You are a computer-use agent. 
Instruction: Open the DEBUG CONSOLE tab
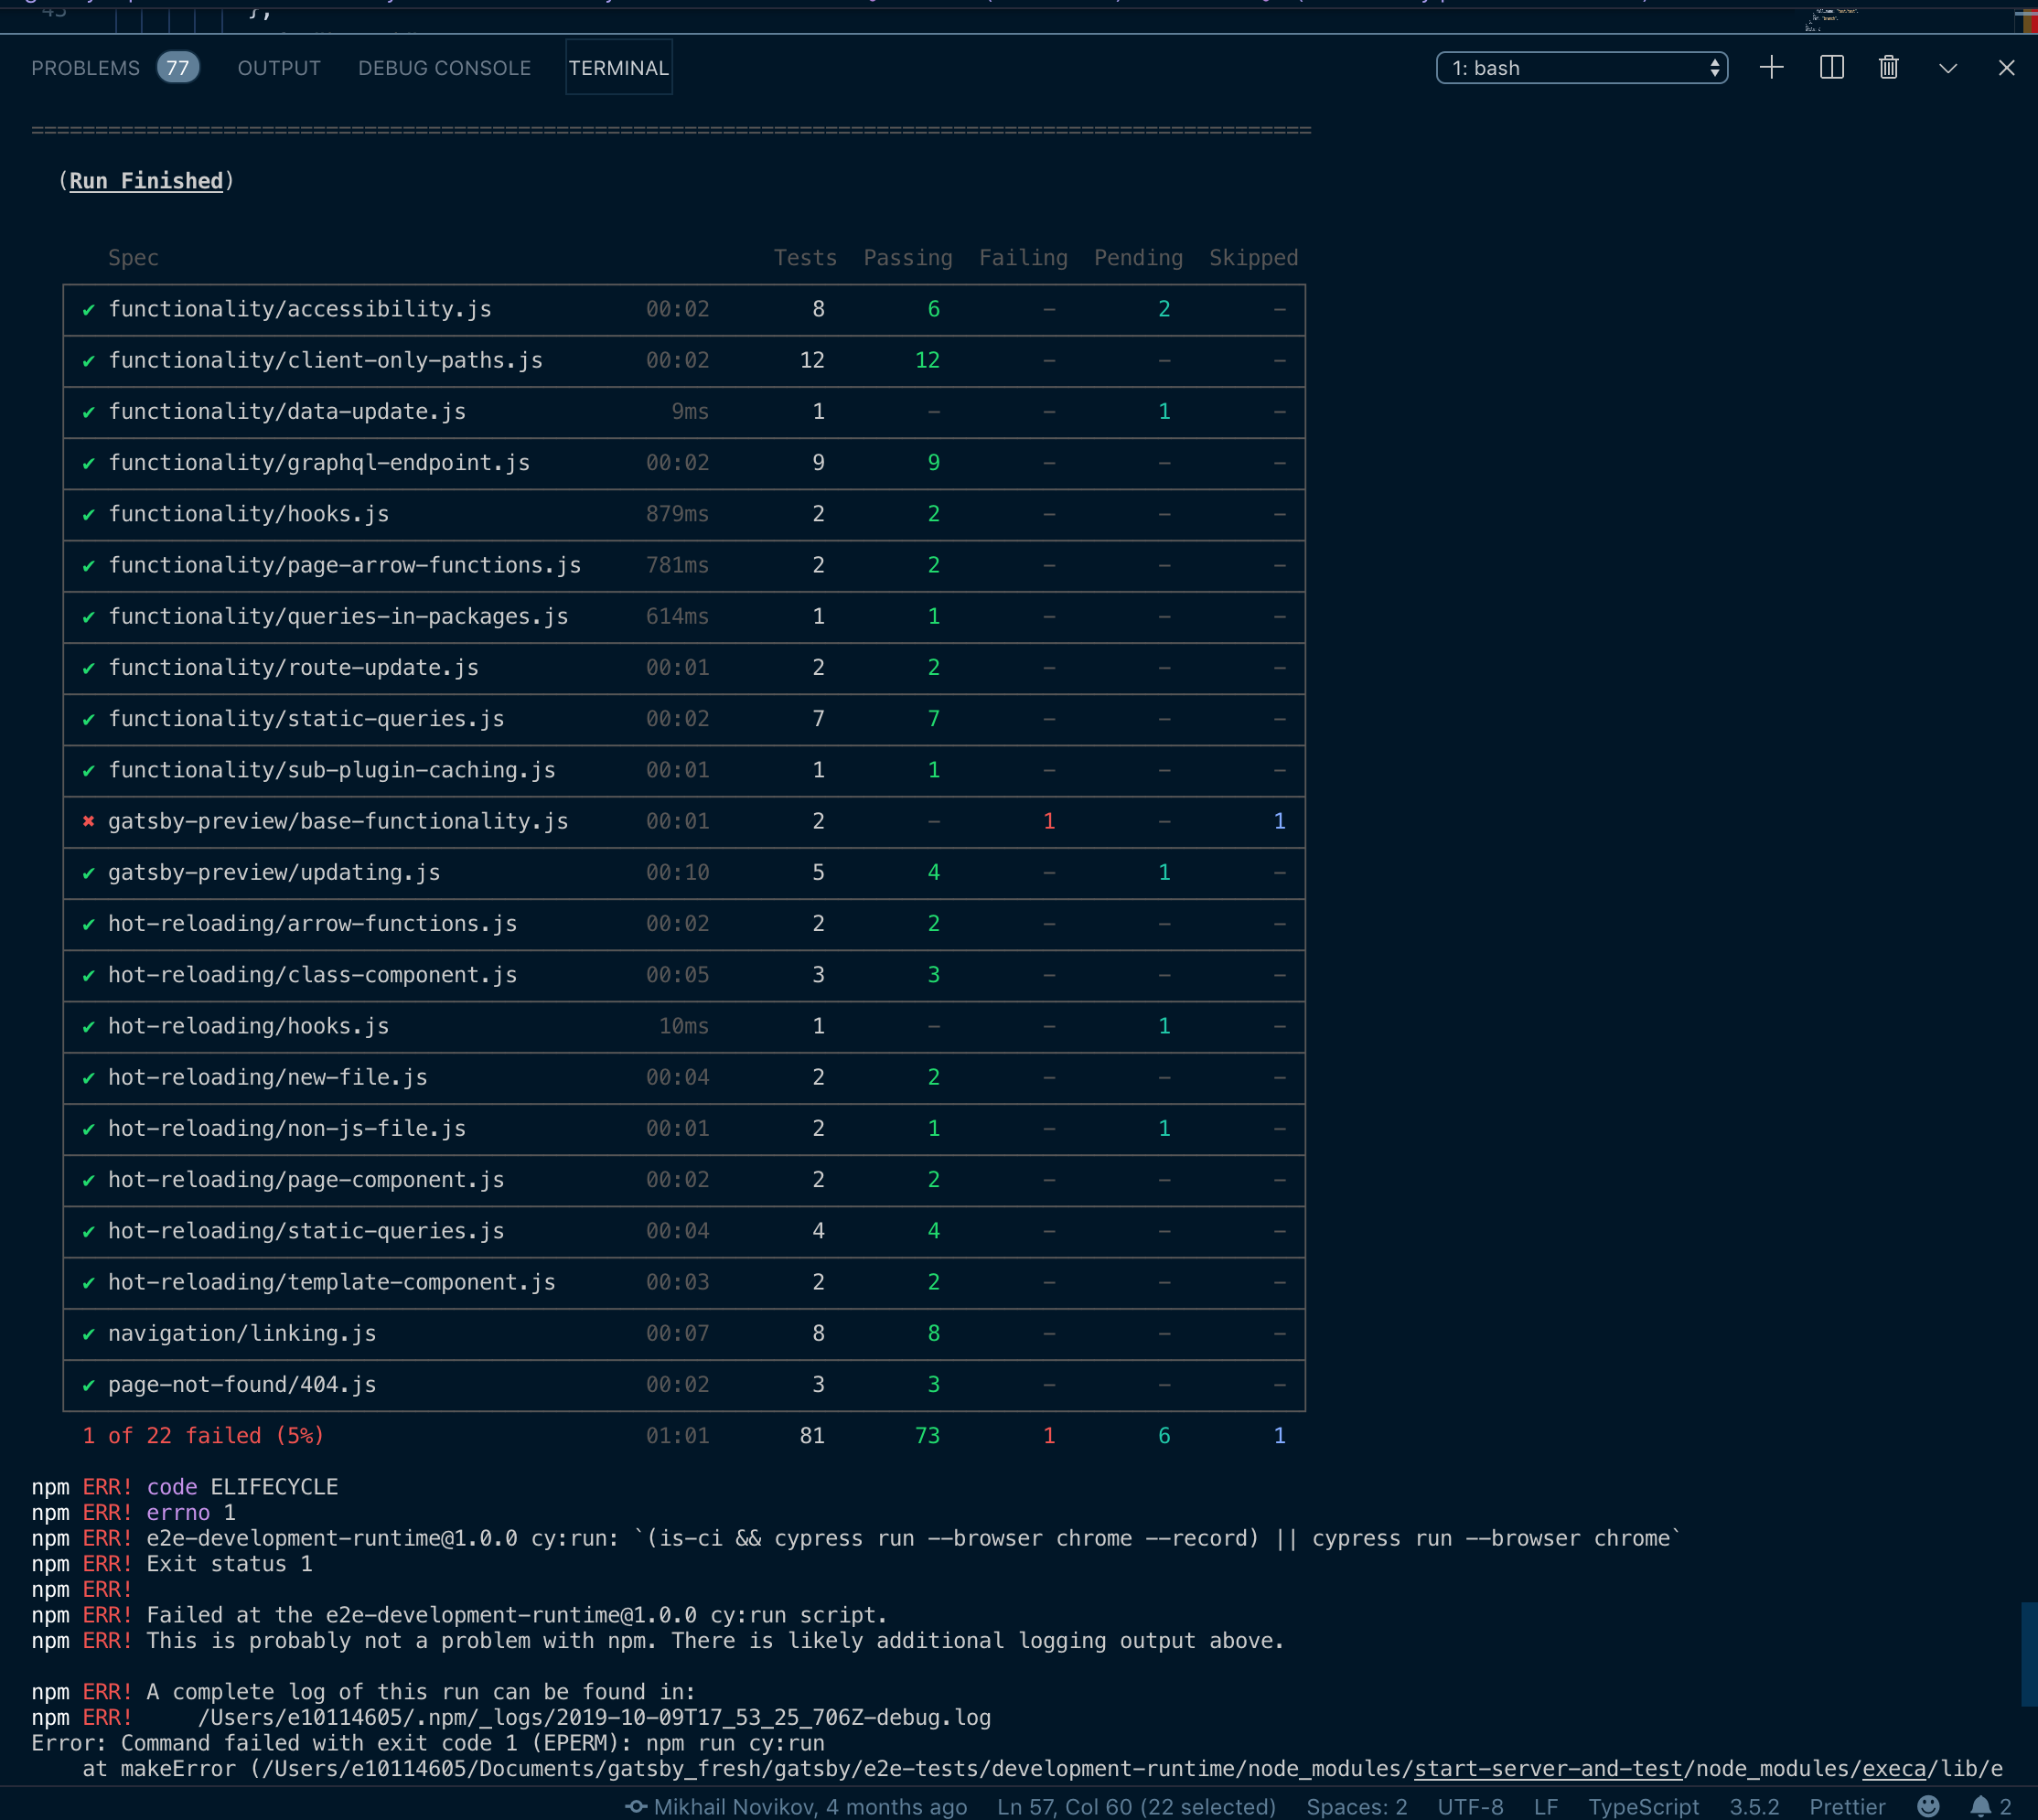[444, 68]
